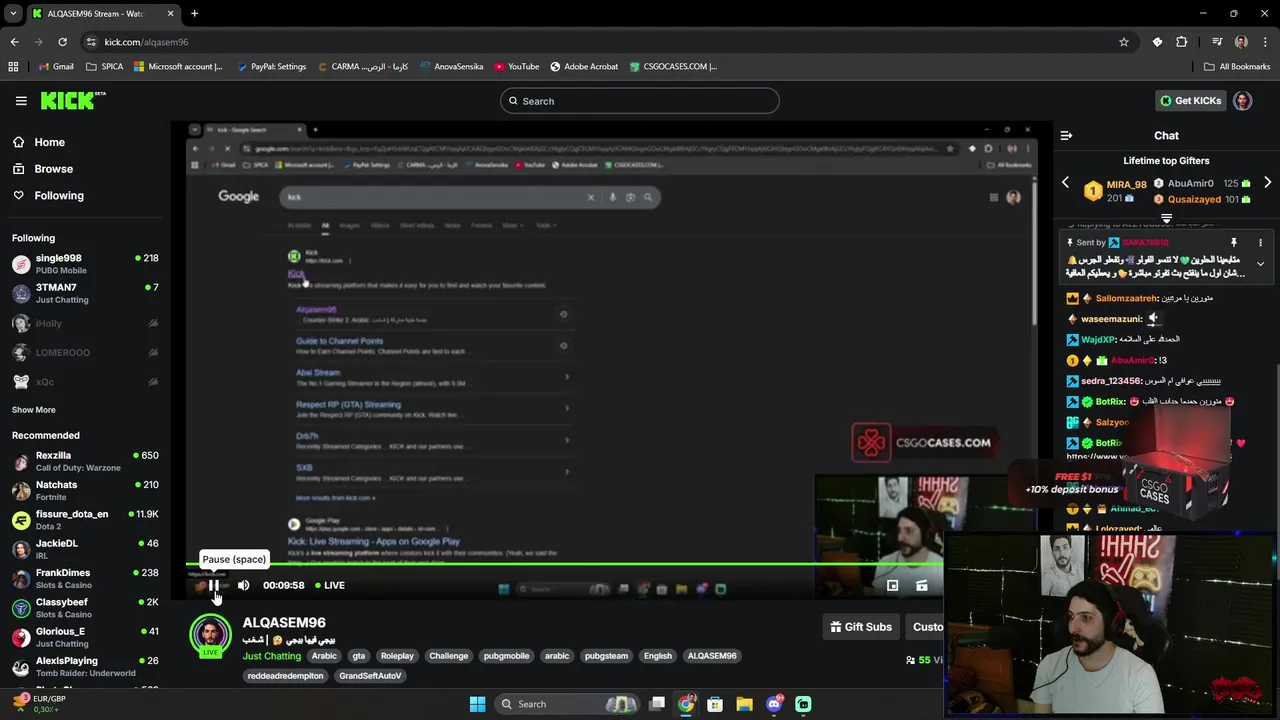1280x720 pixels.
Task: Select the GrandSeftAutoV tag
Action: (x=370, y=676)
